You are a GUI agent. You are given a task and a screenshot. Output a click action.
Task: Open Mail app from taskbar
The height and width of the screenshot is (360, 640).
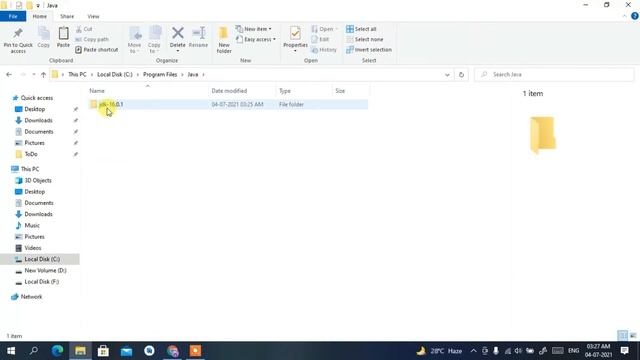(127, 351)
